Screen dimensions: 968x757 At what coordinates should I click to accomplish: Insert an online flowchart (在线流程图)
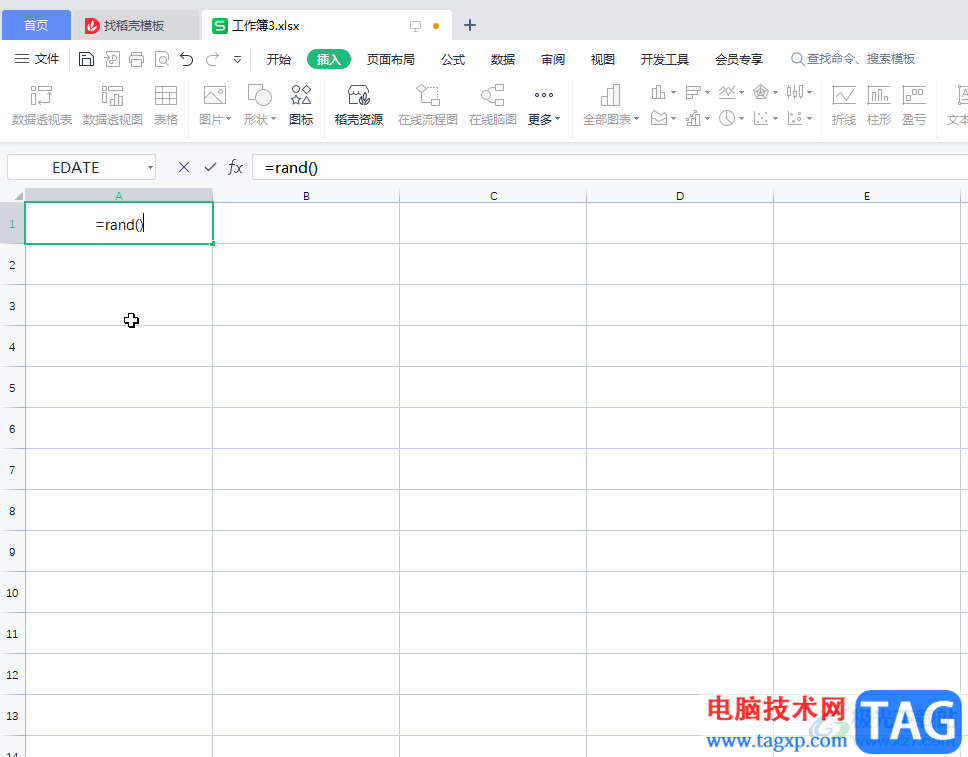428,105
